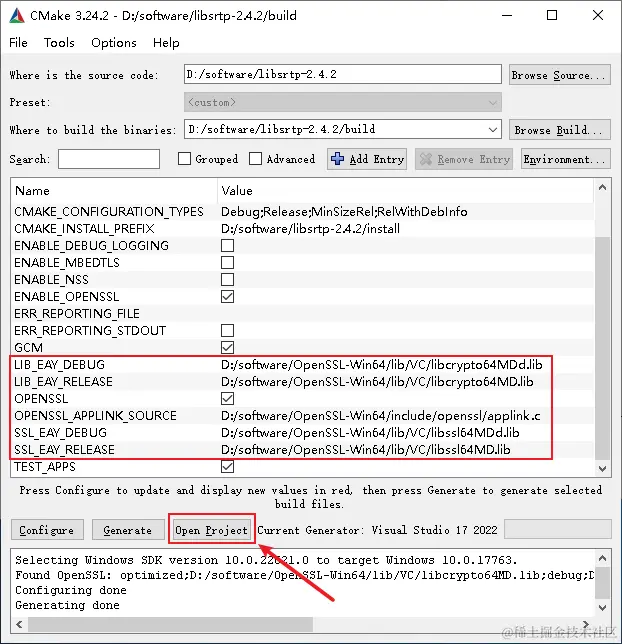Screen dimensions: 622x644
Task: Uncheck the TEST_APPS checkbox
Action: pyautogui.click(x=228, y=467)
